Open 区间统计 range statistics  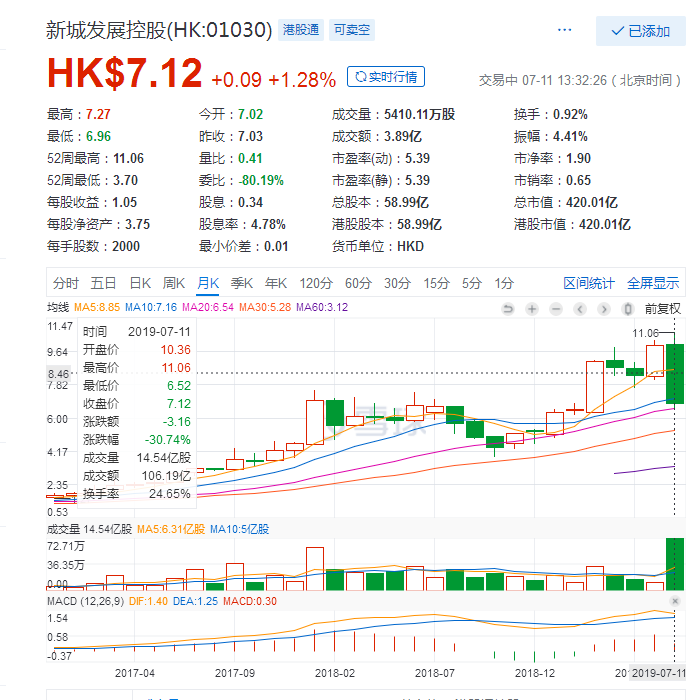pos(589,283)
